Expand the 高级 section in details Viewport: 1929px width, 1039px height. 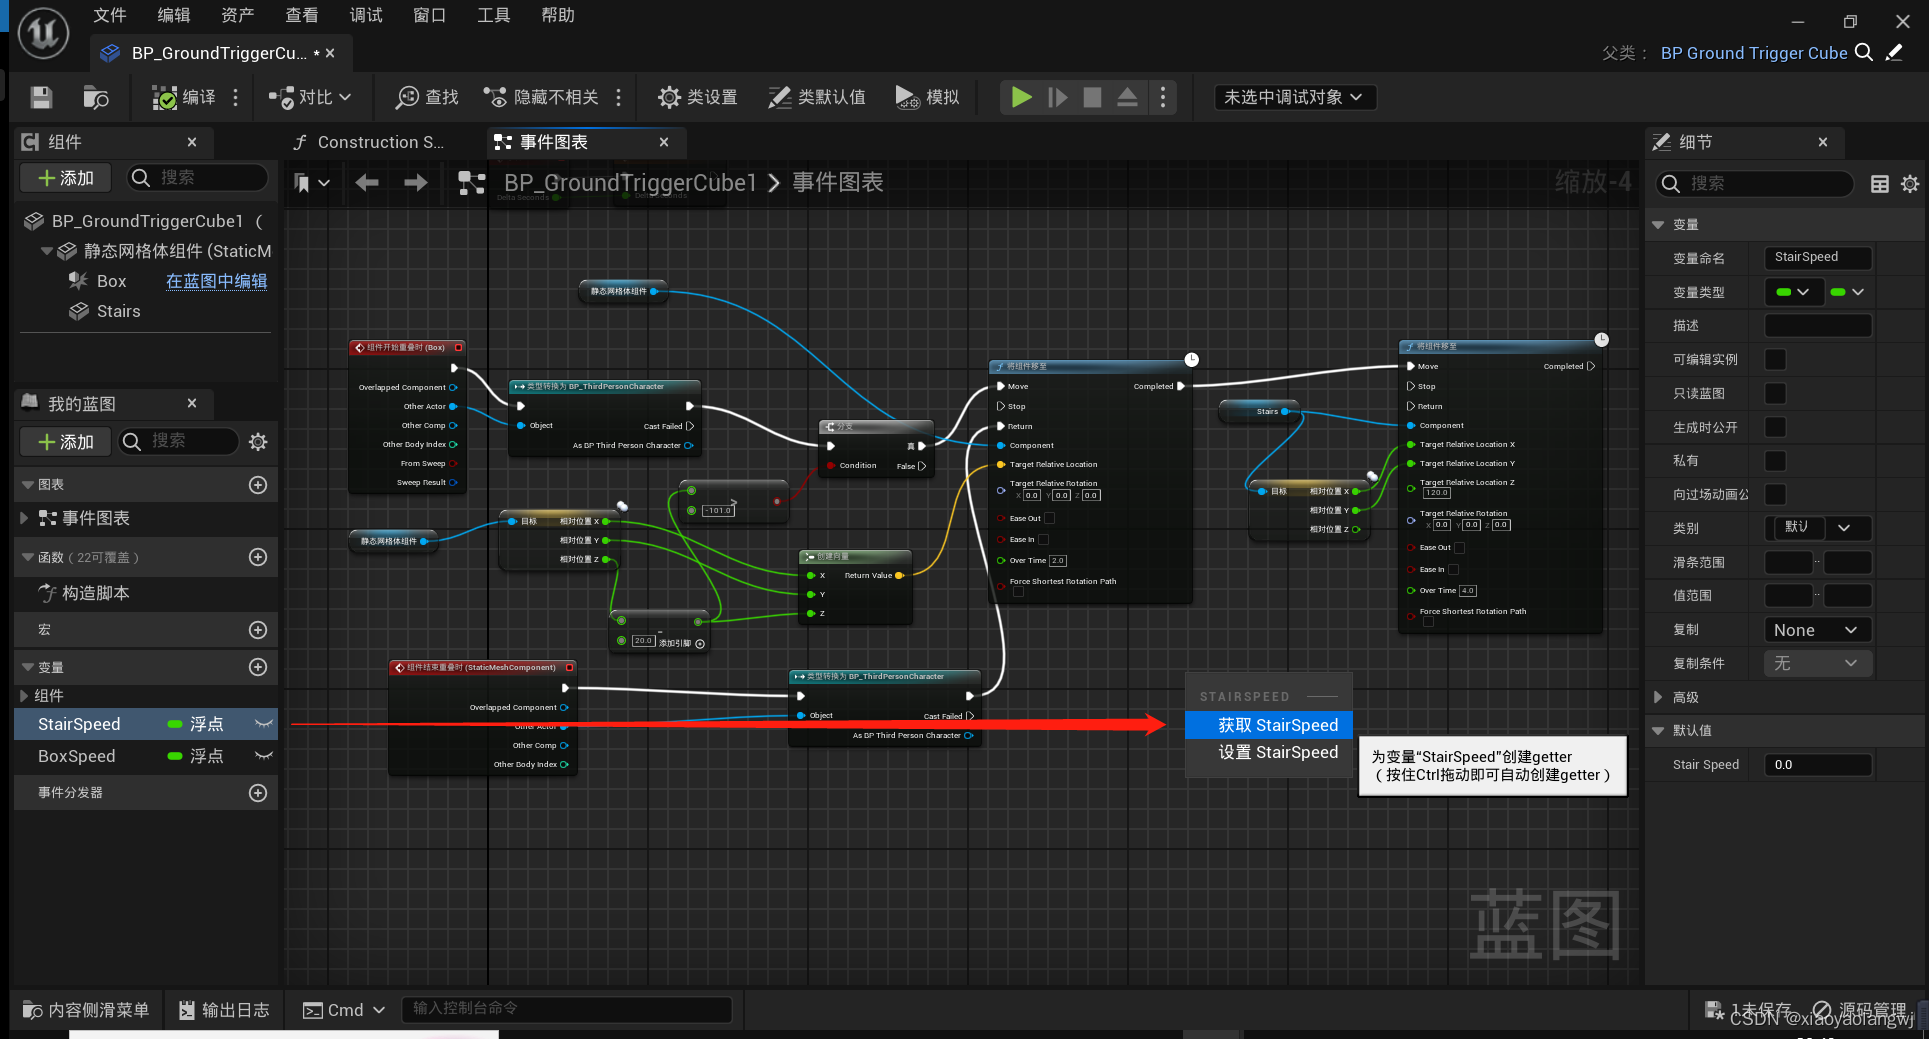coord(1683,697)
